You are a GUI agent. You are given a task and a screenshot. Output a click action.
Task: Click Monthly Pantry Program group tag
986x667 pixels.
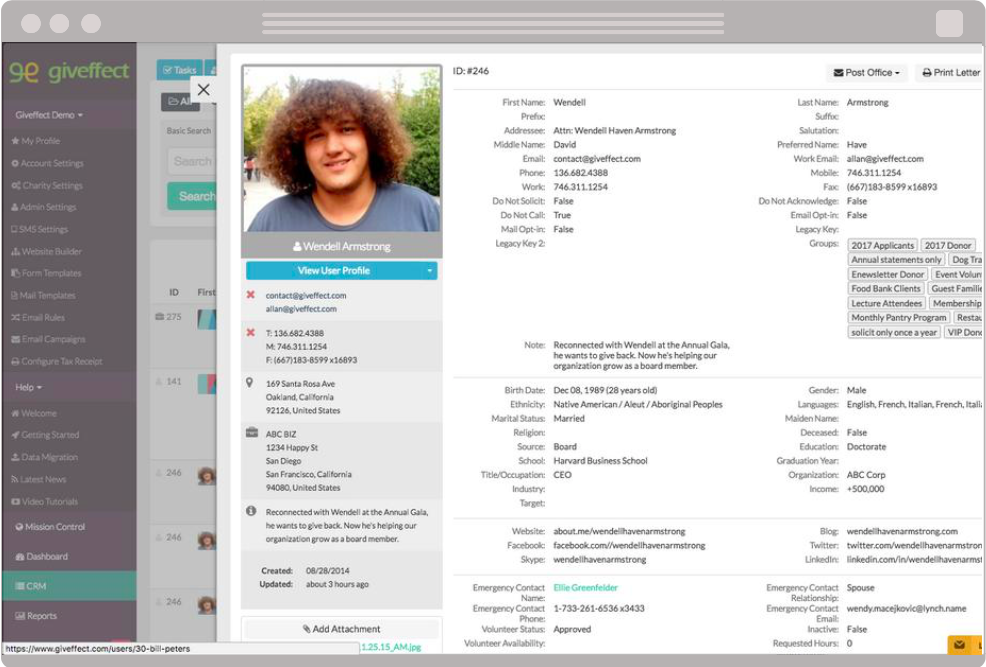tap(898, 318)
